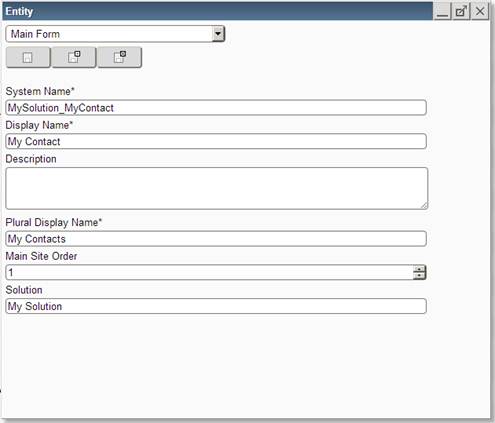This screenshot has width=495, height=423.
Task: Open the Main Form dropdown arrow
Action: tap(218, 34)
